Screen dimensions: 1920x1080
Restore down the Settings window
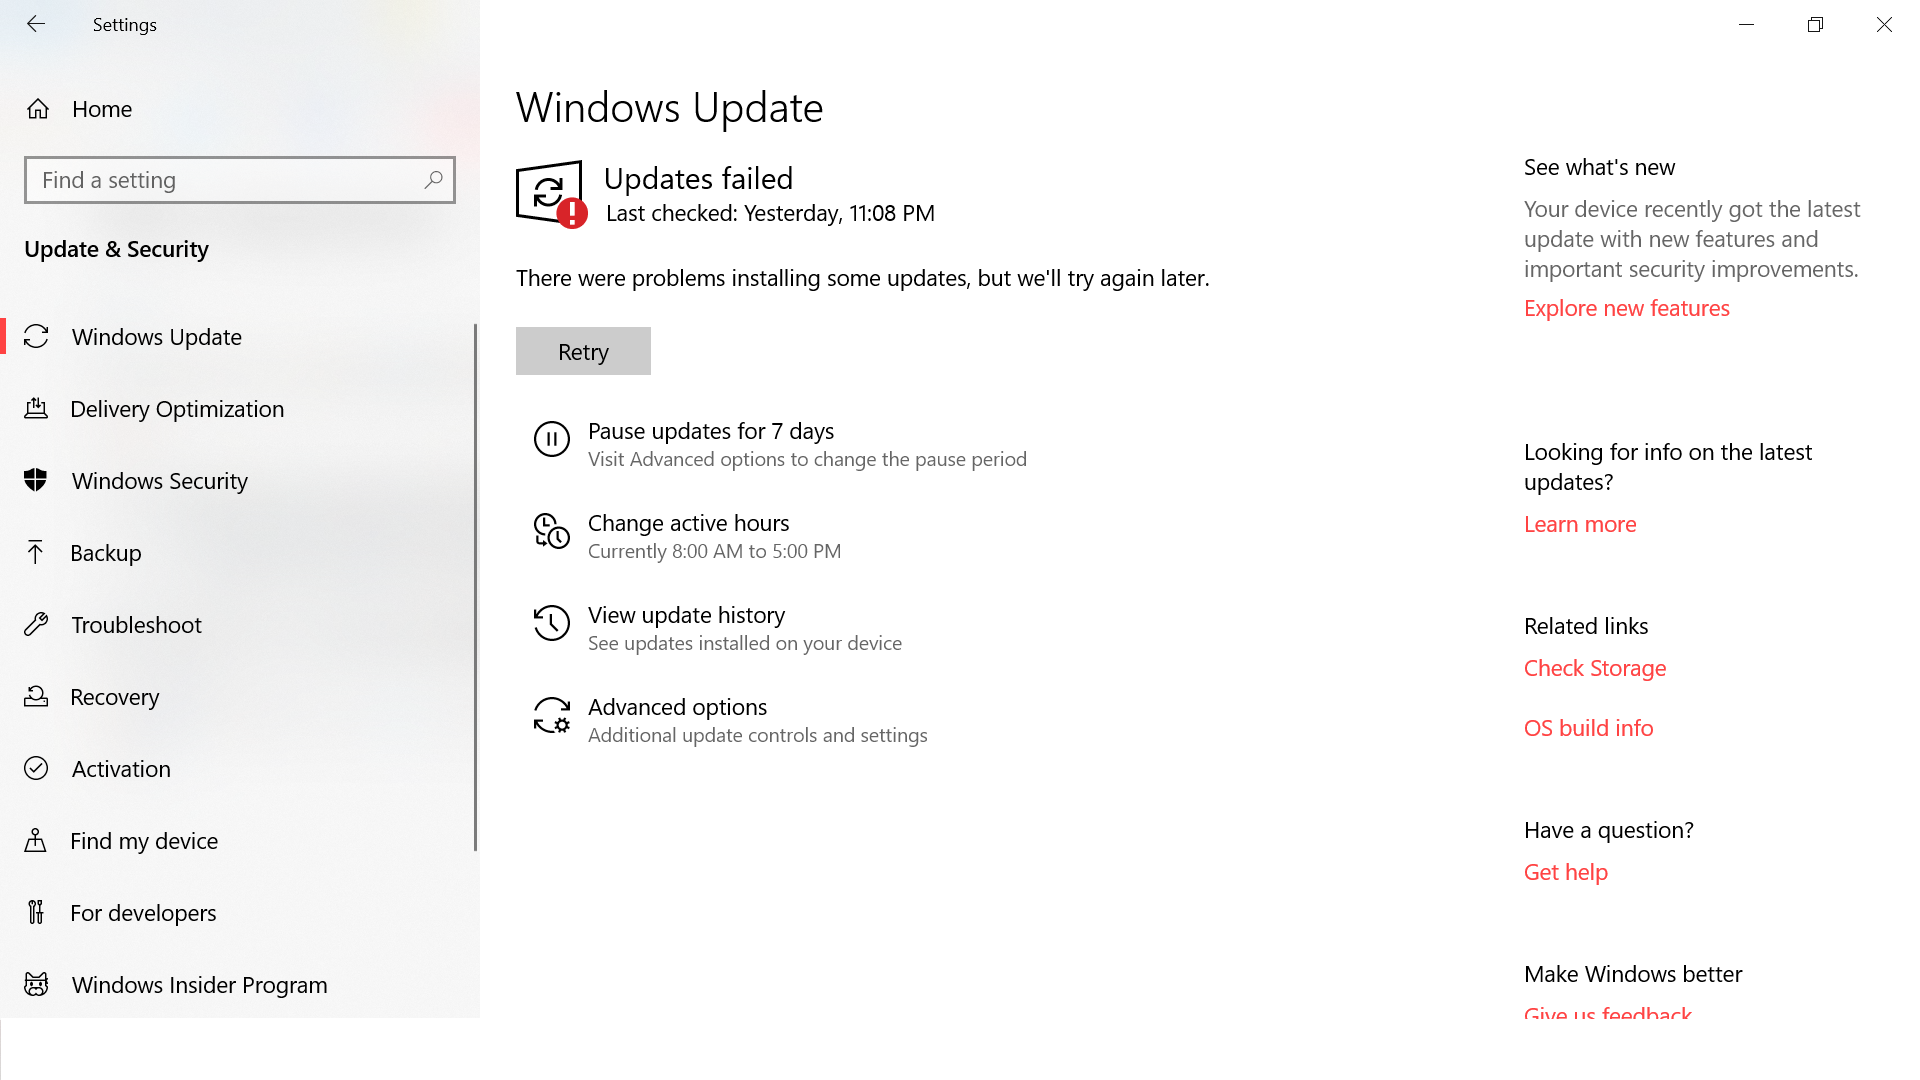click(1815, 24)
